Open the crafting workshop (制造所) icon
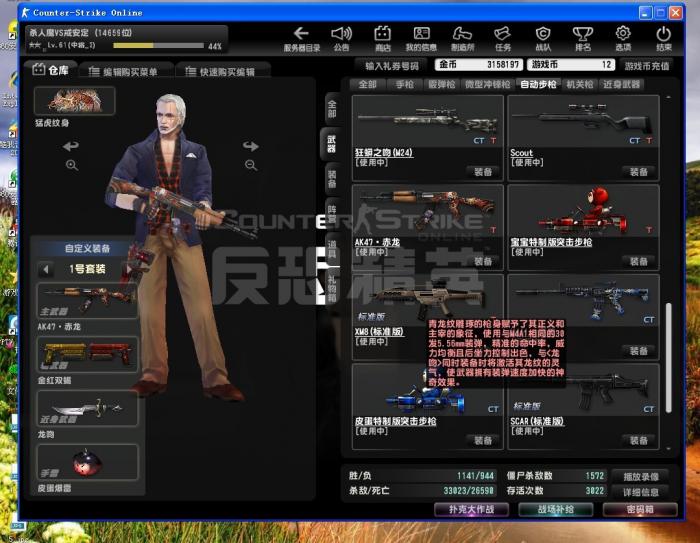The width and height of the screenshot is (700, 543). [x=462, y=38]
